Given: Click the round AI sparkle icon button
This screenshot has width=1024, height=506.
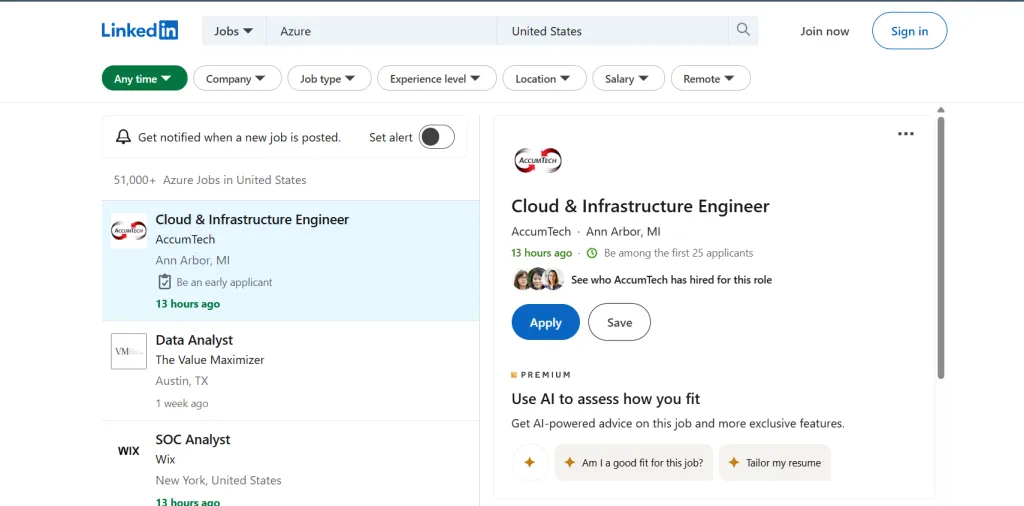Looking at the screenshot, I should (x=530, y=462).
